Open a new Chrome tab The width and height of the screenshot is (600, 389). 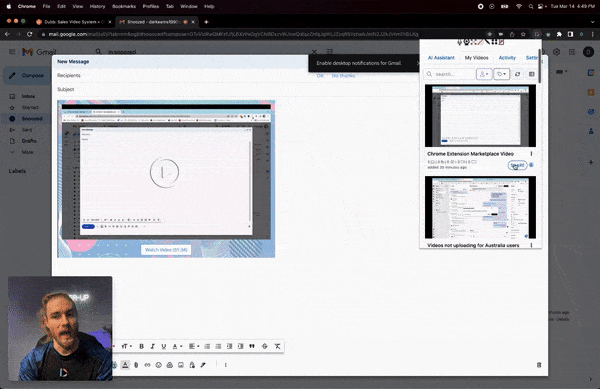click(x=206, y=22)
